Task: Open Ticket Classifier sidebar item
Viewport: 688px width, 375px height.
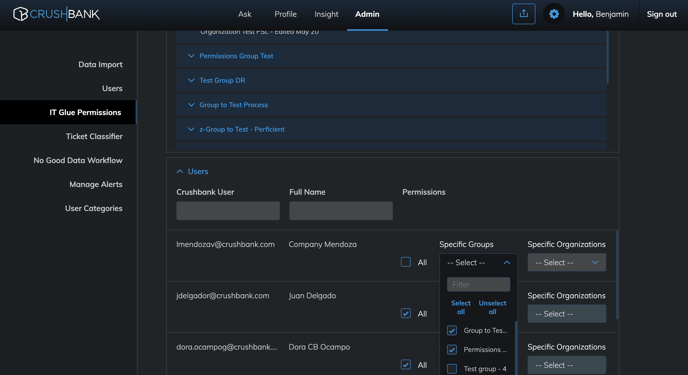Action: [x=94, y=136]
